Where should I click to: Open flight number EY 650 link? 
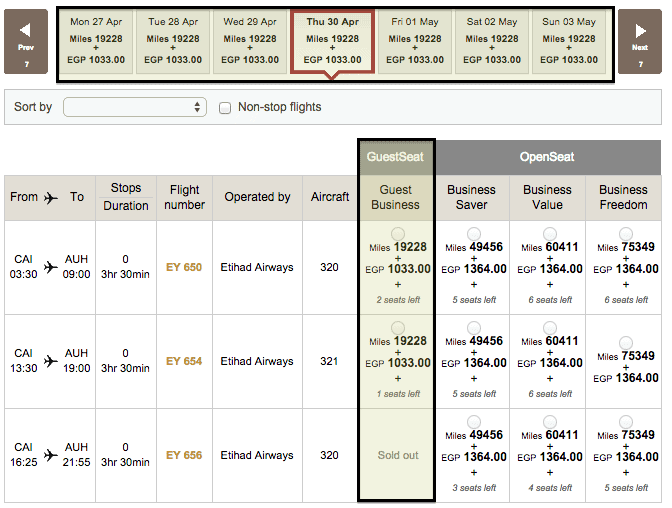(184, 267)
